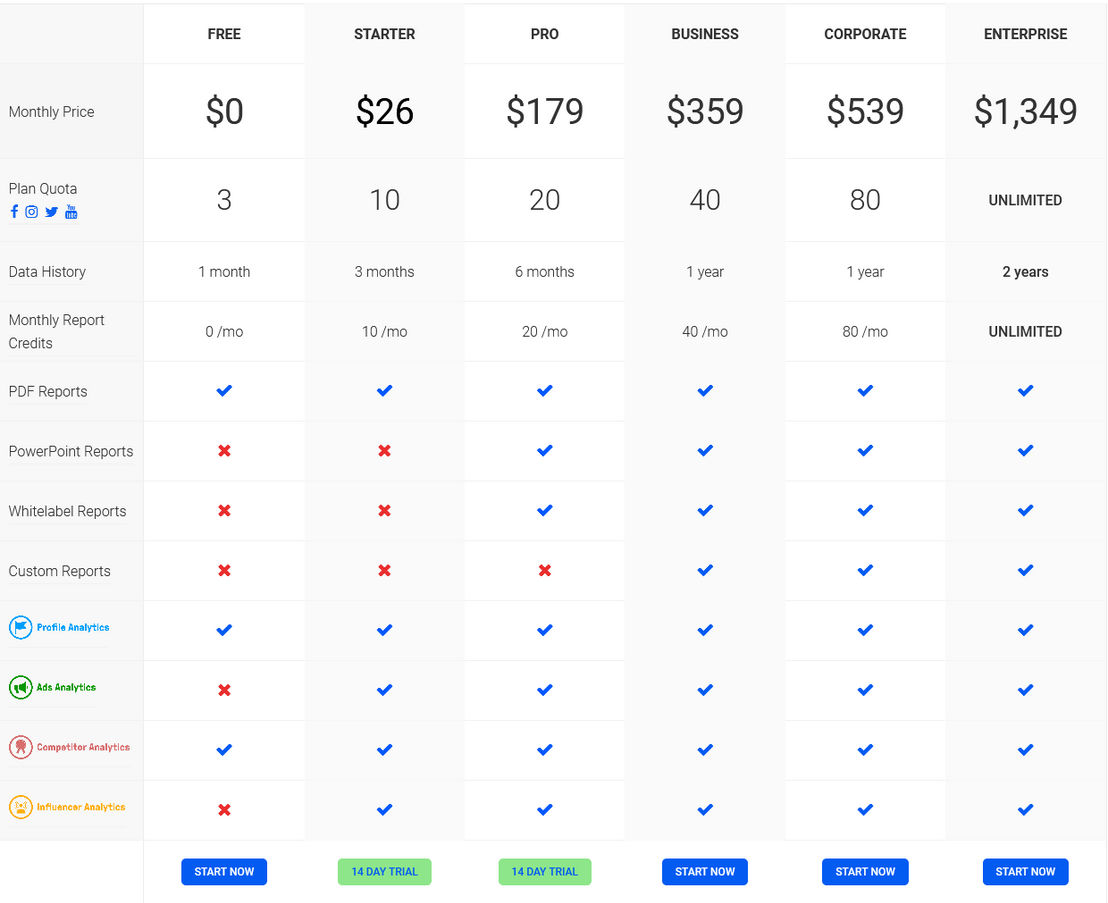Start the 14 Day Trial for Pro
The height and width of the screenshot is (903, 1108).
pos(545,872)
